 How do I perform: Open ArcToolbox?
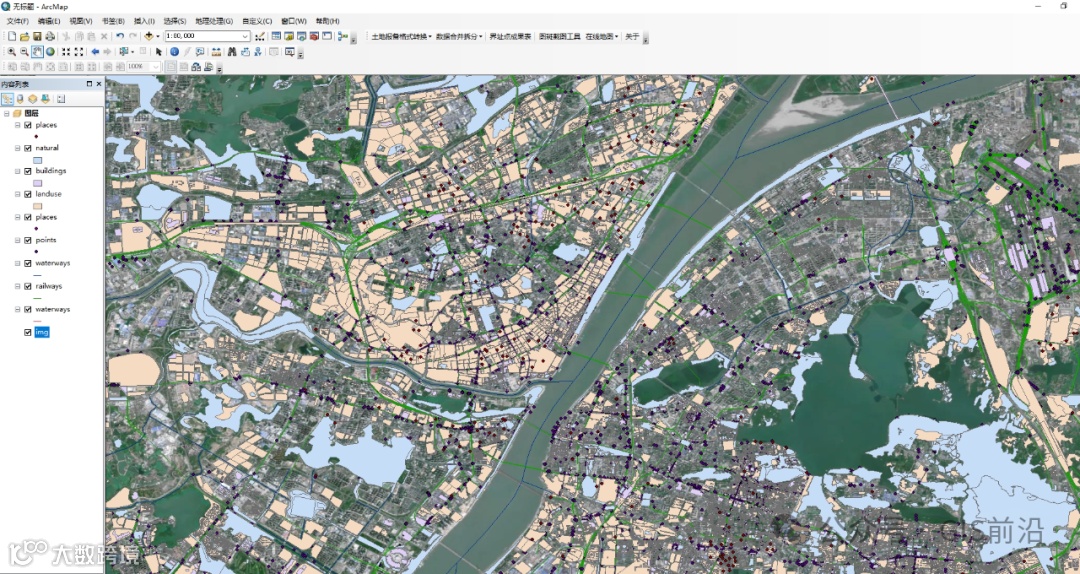314,36
